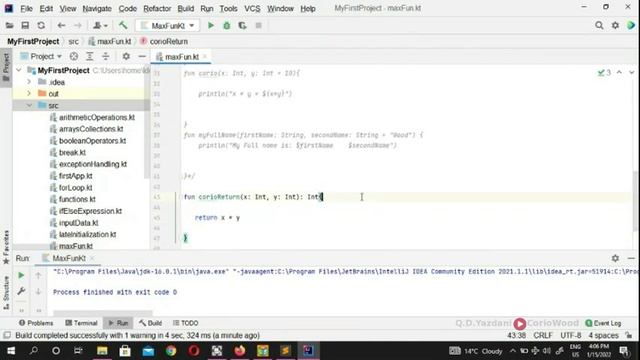
Task: Navigate back with the left arrow icon
Action: coord(61,25)
